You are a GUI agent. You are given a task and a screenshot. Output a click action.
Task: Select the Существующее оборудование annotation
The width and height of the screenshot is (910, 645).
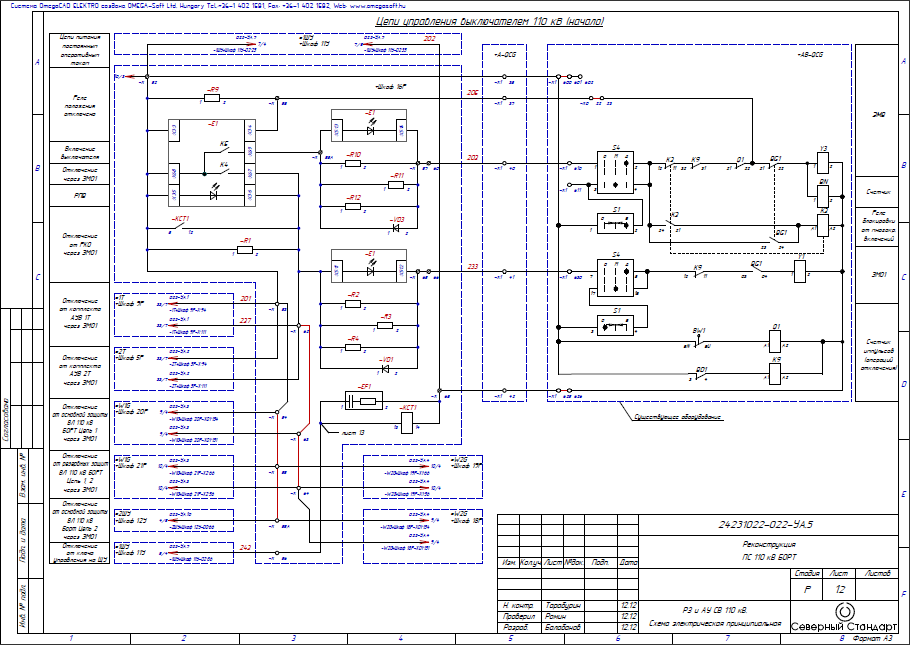tap(678, 417)
